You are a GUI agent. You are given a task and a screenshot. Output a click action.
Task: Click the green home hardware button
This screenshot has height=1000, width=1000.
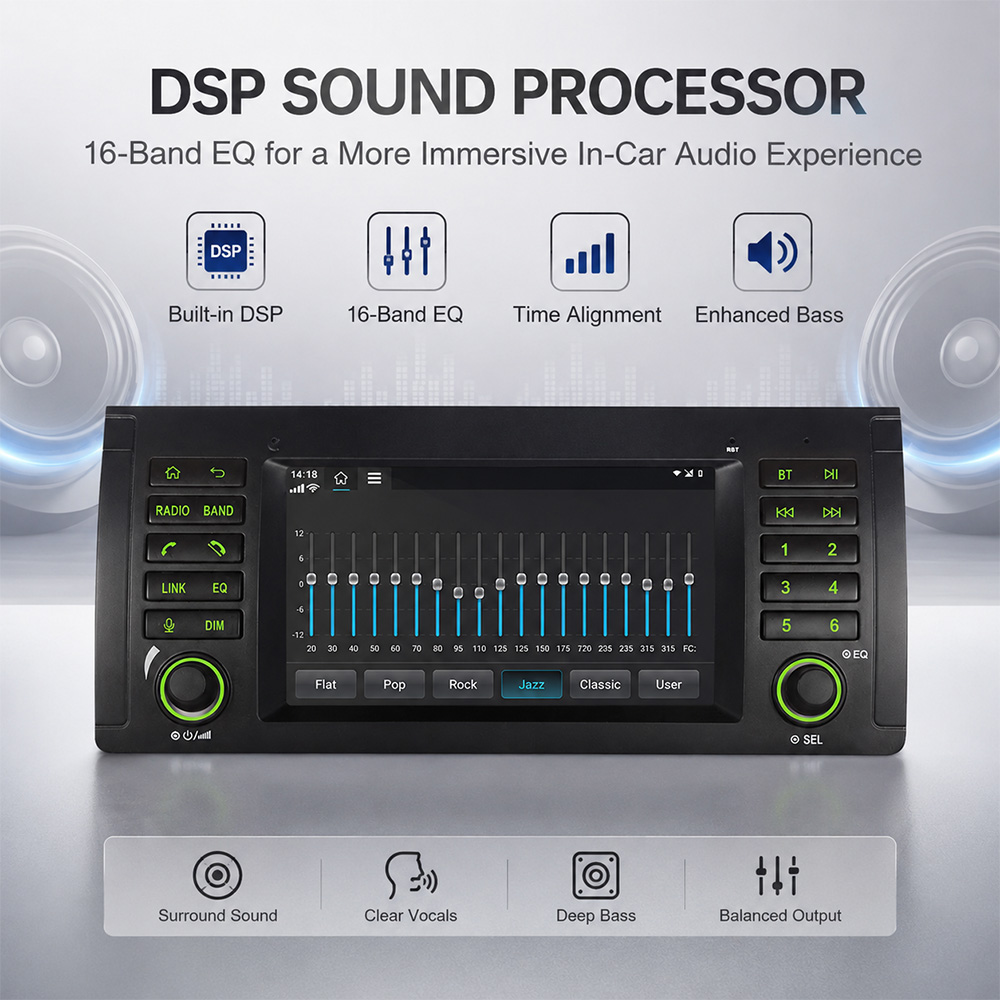[x=173, y=473]
